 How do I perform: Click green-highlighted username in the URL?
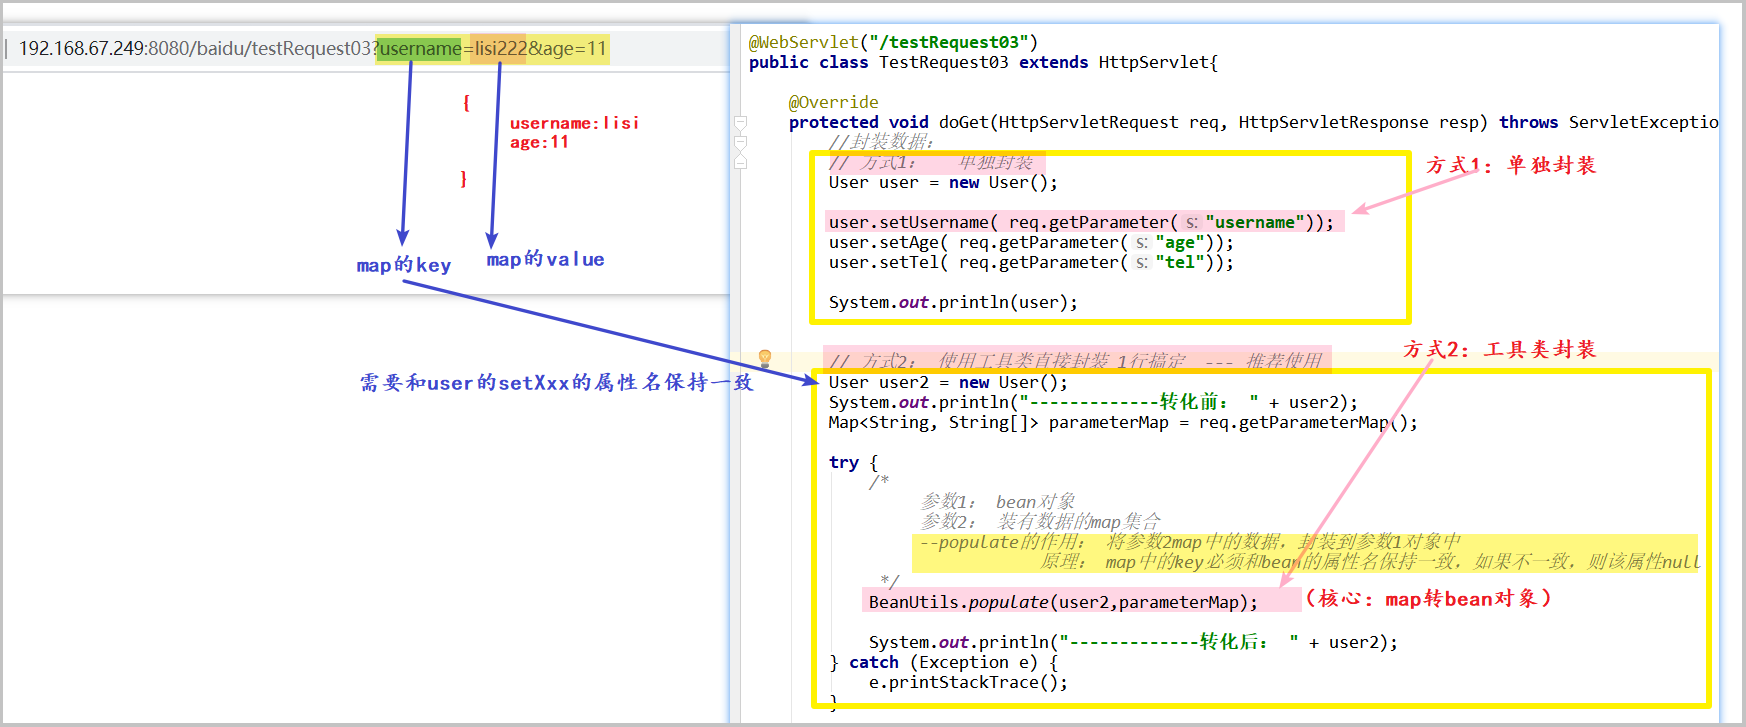(x=419, y=48)
